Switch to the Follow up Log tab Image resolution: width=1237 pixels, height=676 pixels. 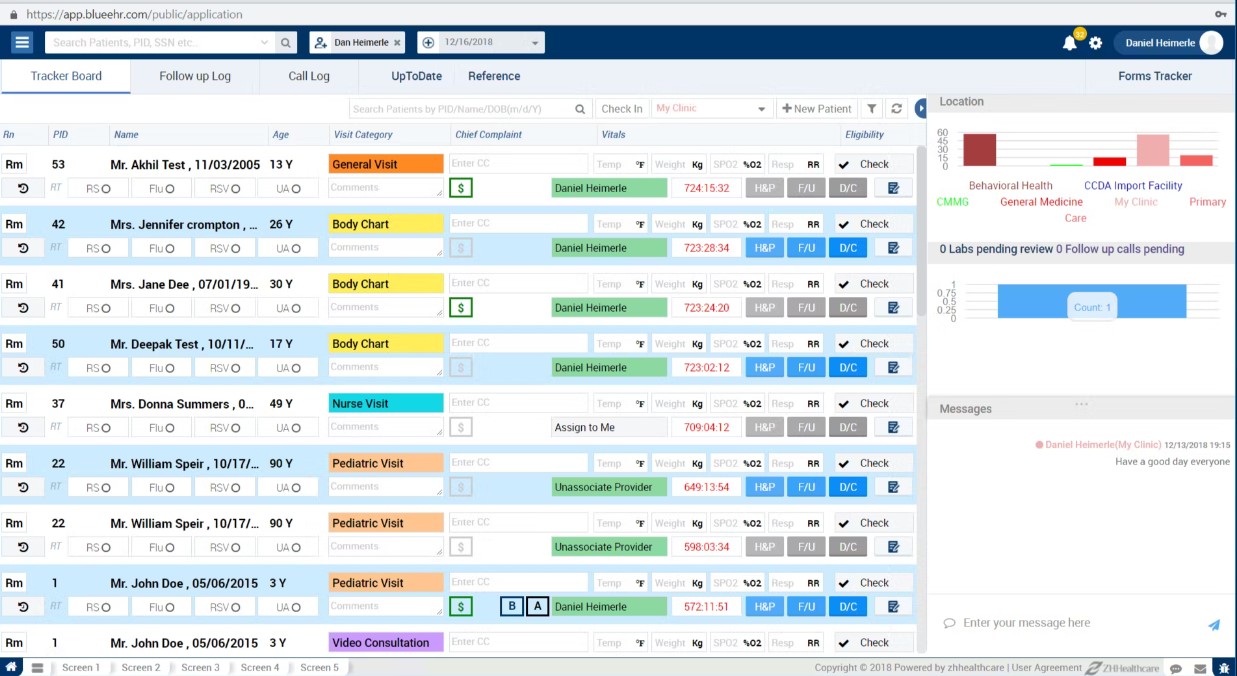pos(195,76)
